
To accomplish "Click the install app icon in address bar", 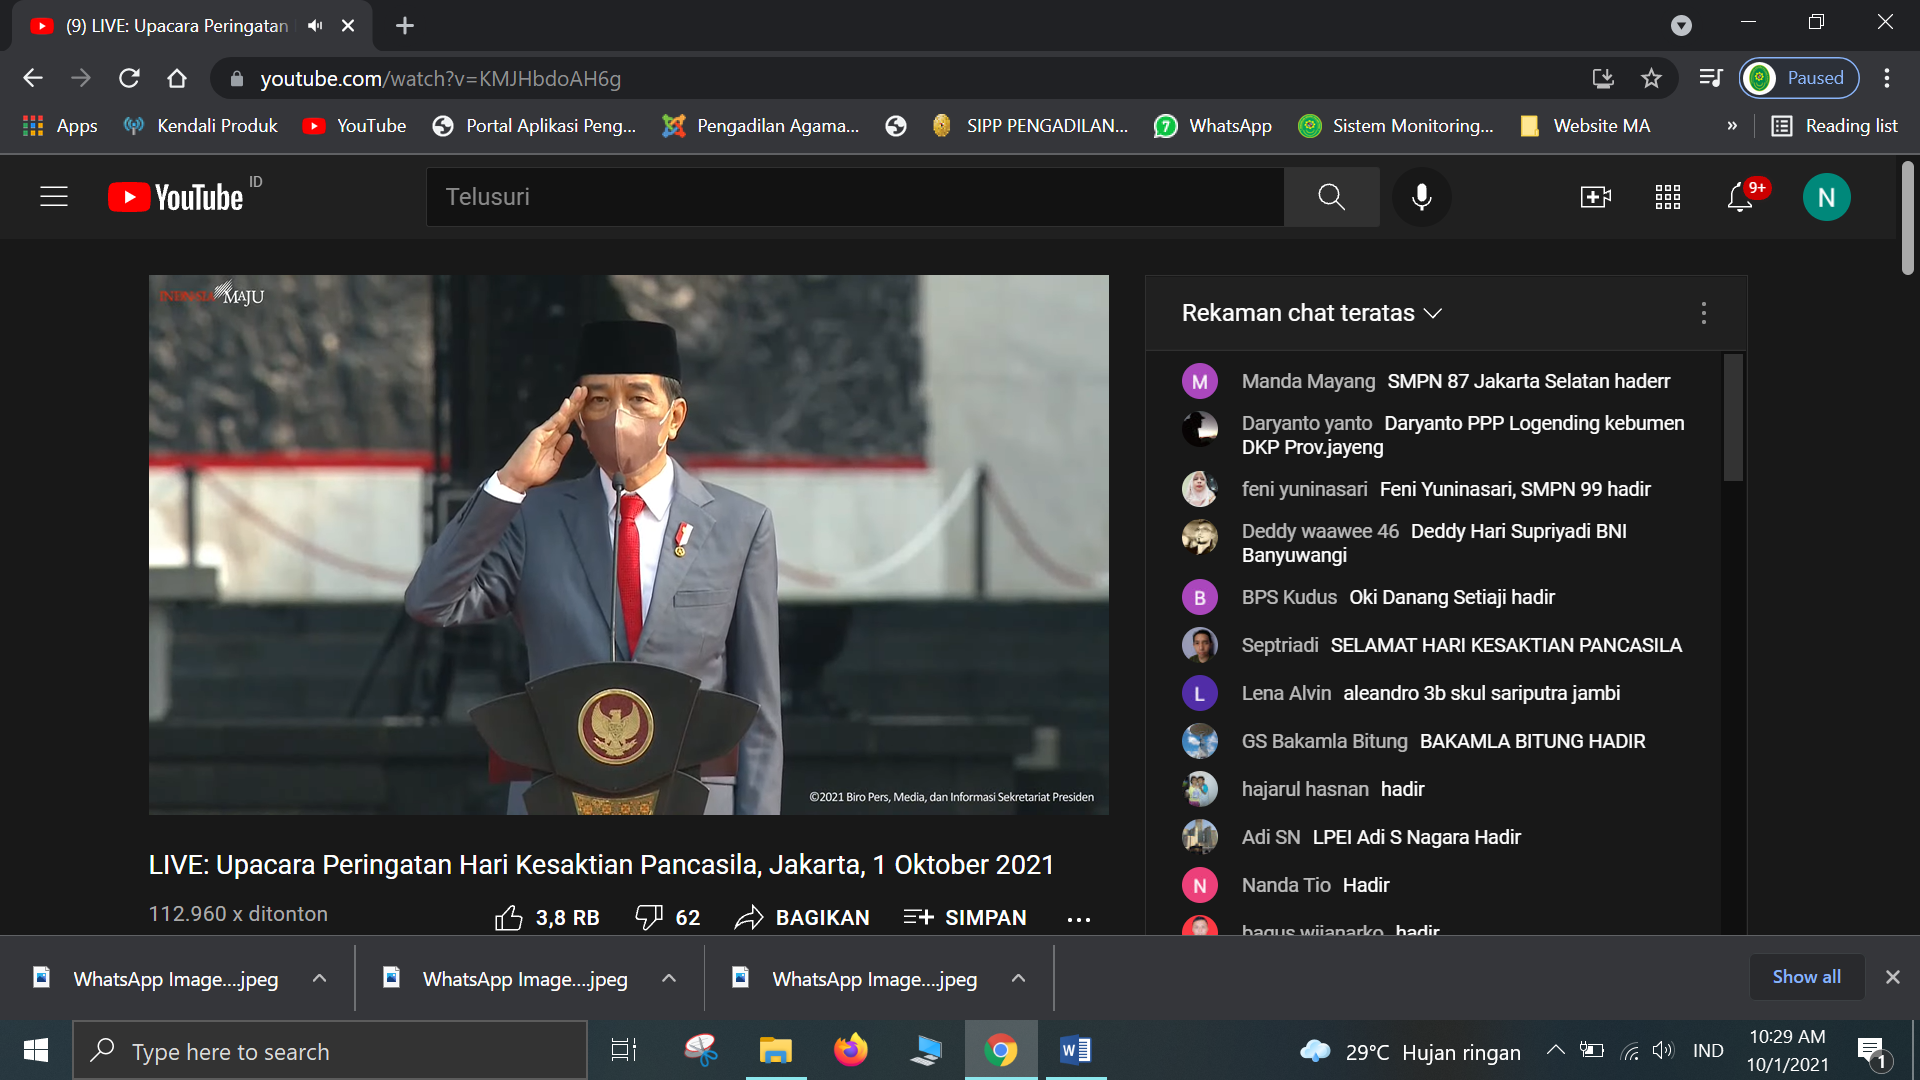I will pos(1603,78).
